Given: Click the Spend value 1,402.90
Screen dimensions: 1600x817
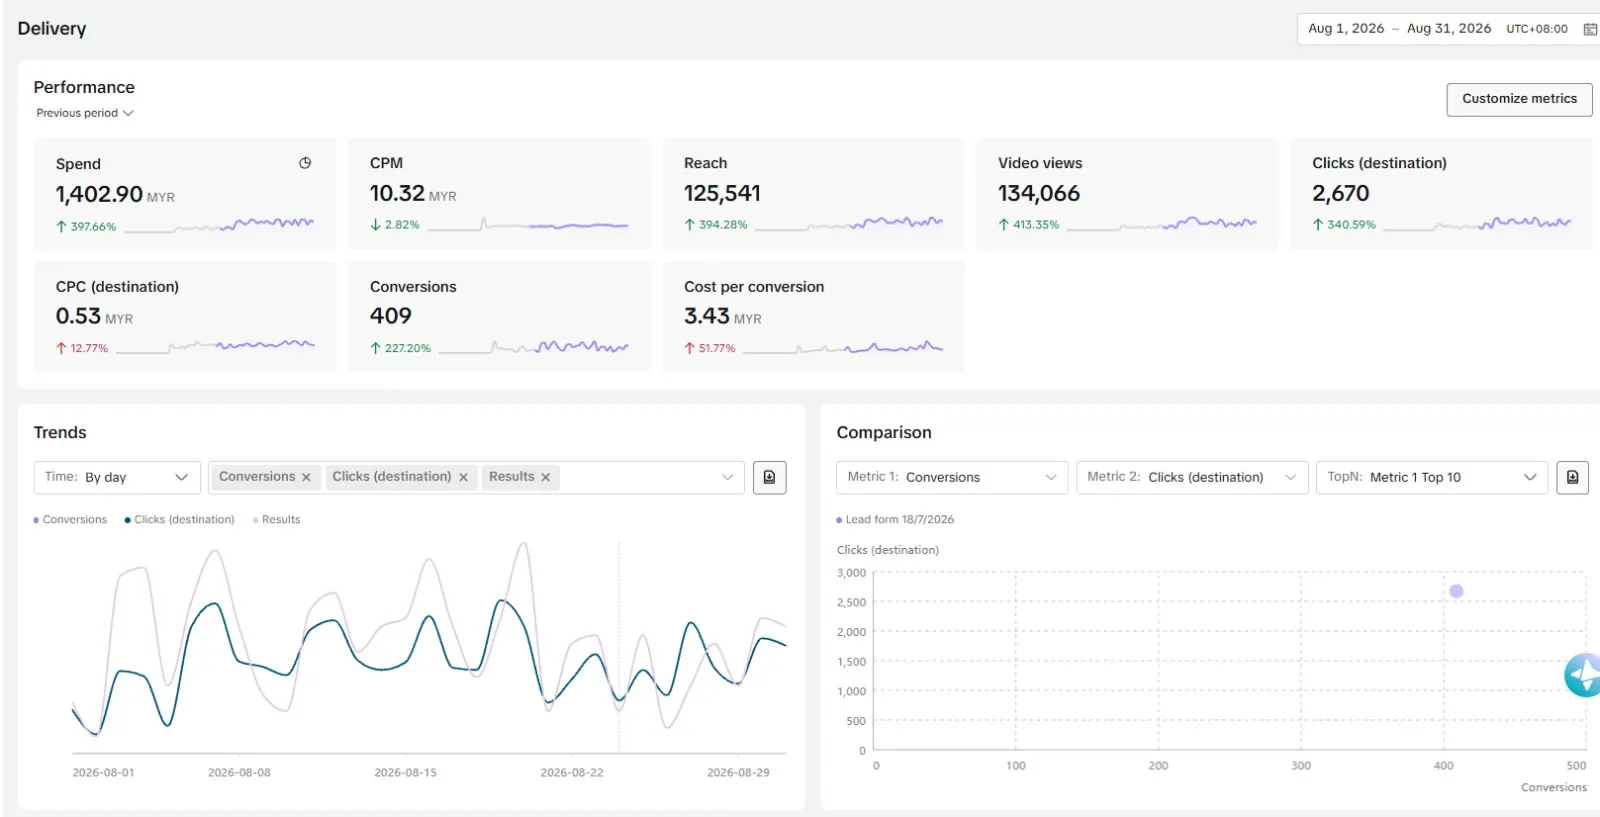Looking at the screenshot, I should click(99, 194).
